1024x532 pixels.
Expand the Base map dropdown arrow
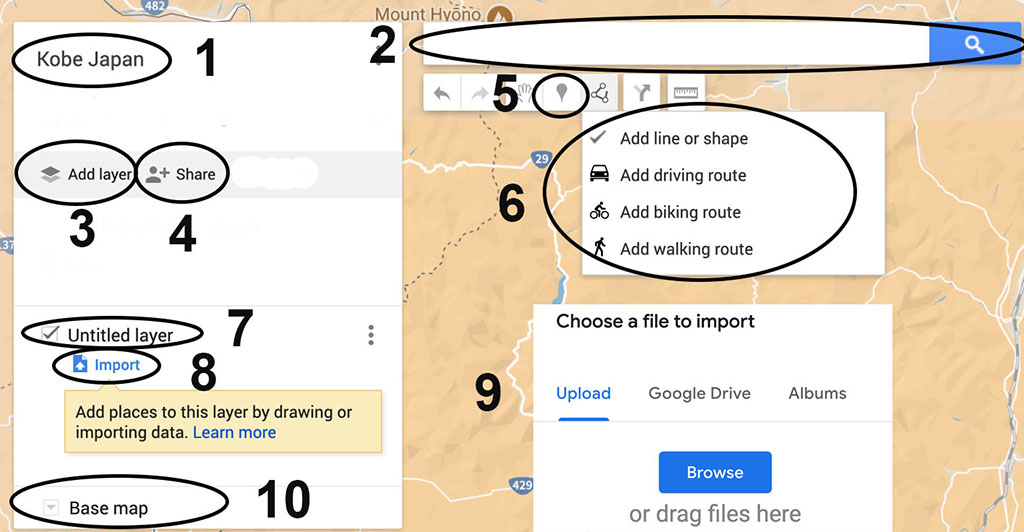point(51,507)
